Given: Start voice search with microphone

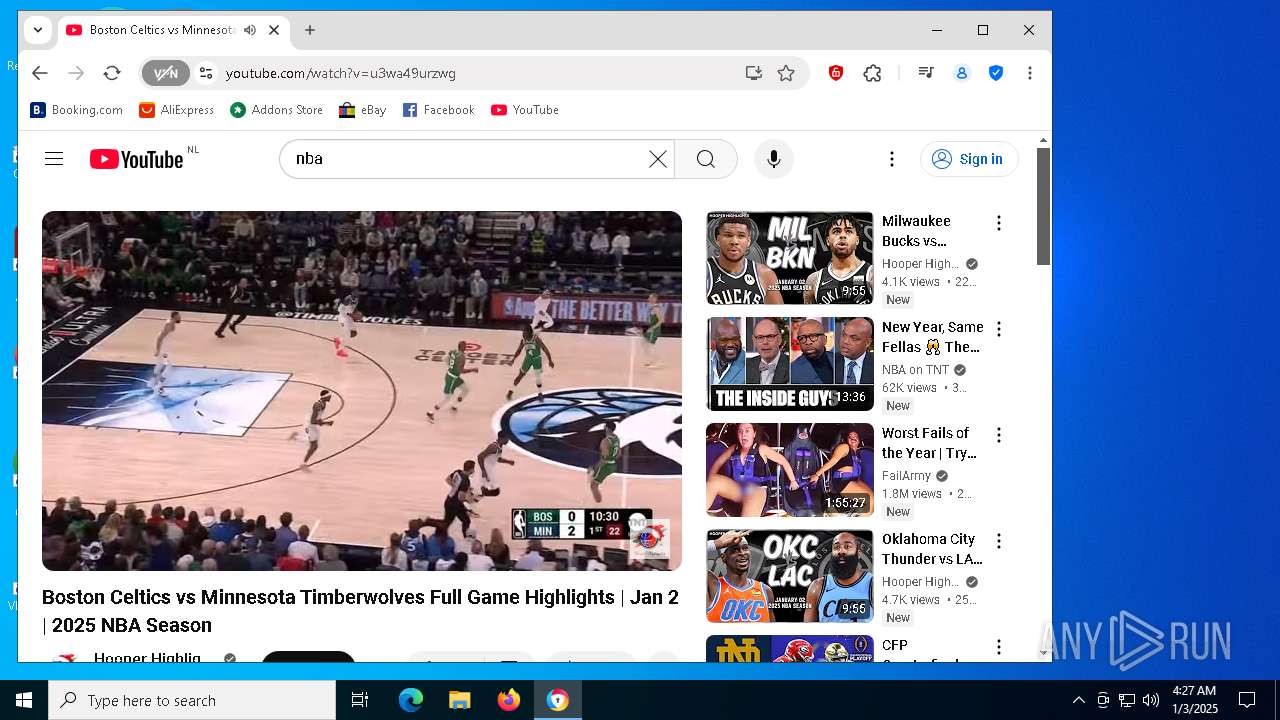Looking at the screenshot, I should [773, 159].
